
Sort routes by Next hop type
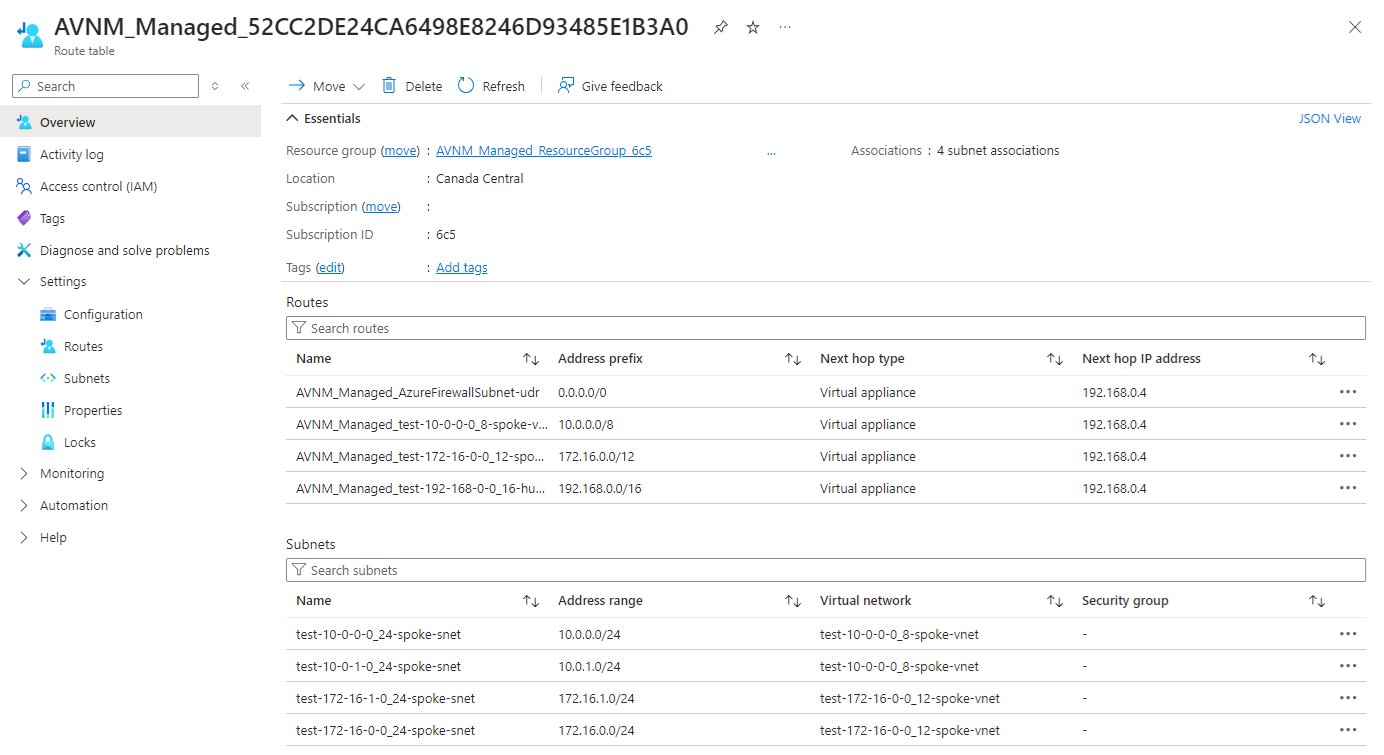coord(1055,359)
